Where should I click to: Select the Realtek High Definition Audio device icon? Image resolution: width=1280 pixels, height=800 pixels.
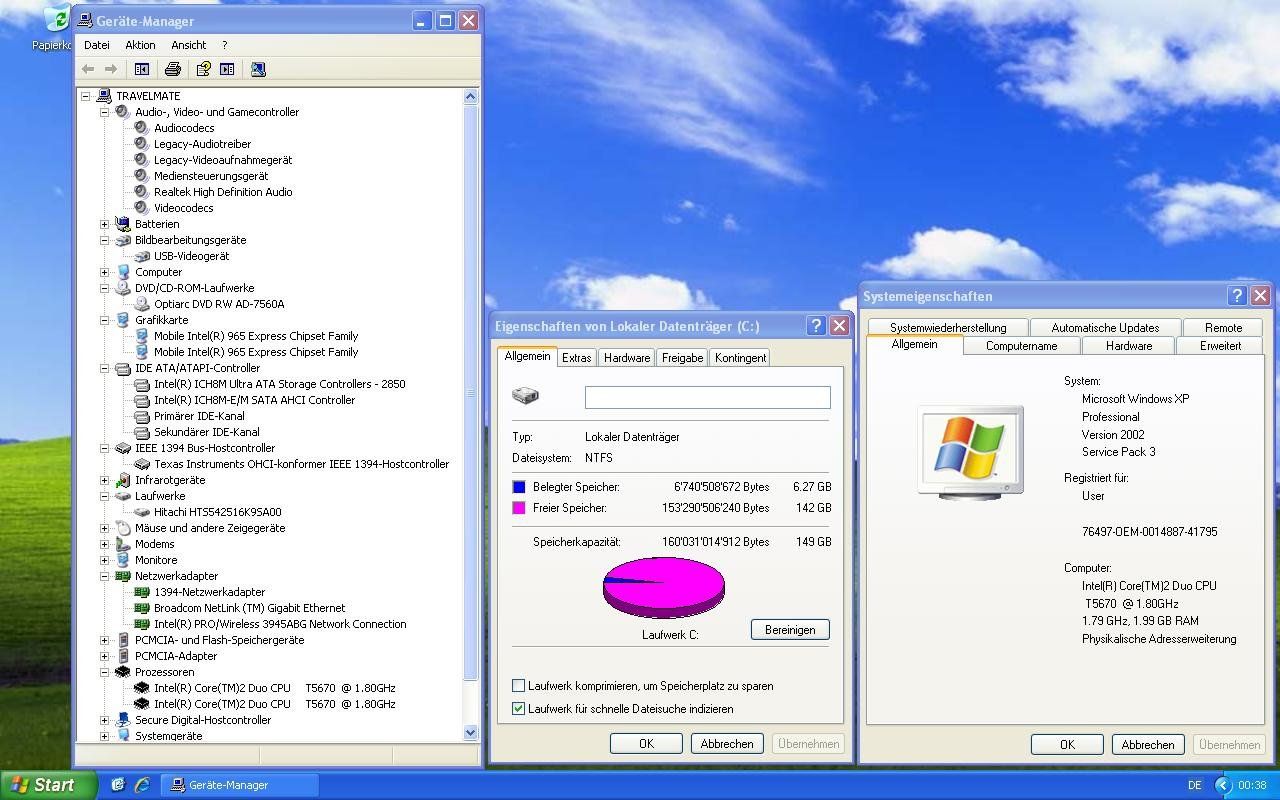click(x=142, y=192)
